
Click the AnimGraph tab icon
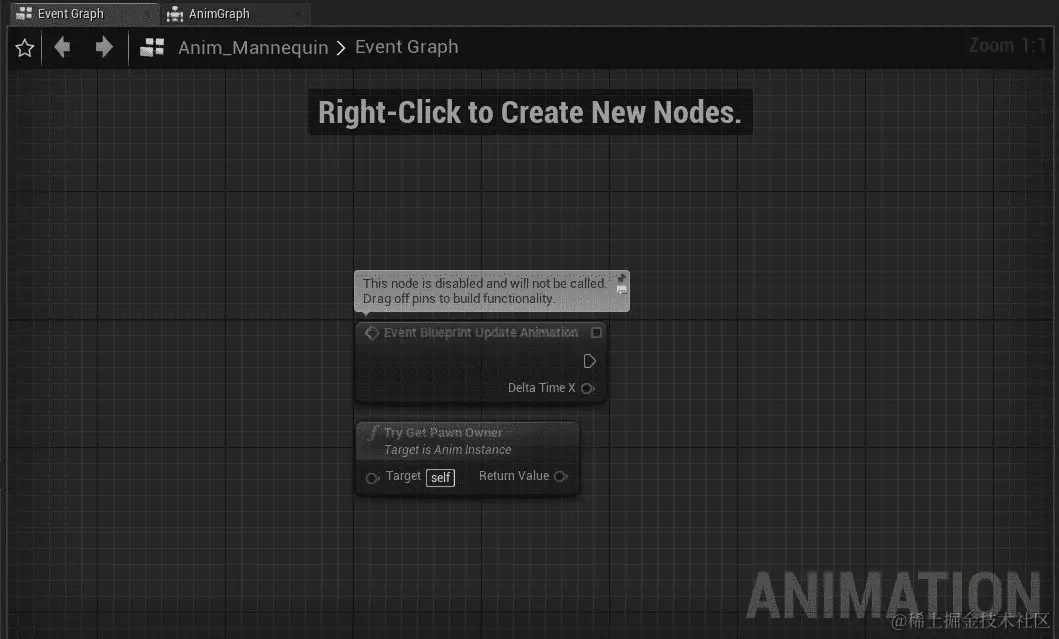tap(175, 14)
